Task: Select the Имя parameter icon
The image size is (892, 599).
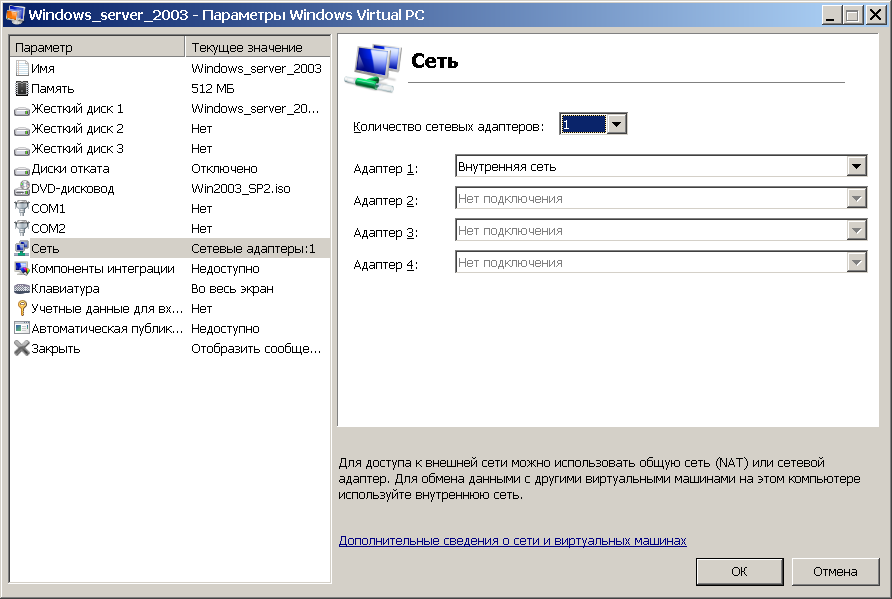Action: tap(22, 68)
